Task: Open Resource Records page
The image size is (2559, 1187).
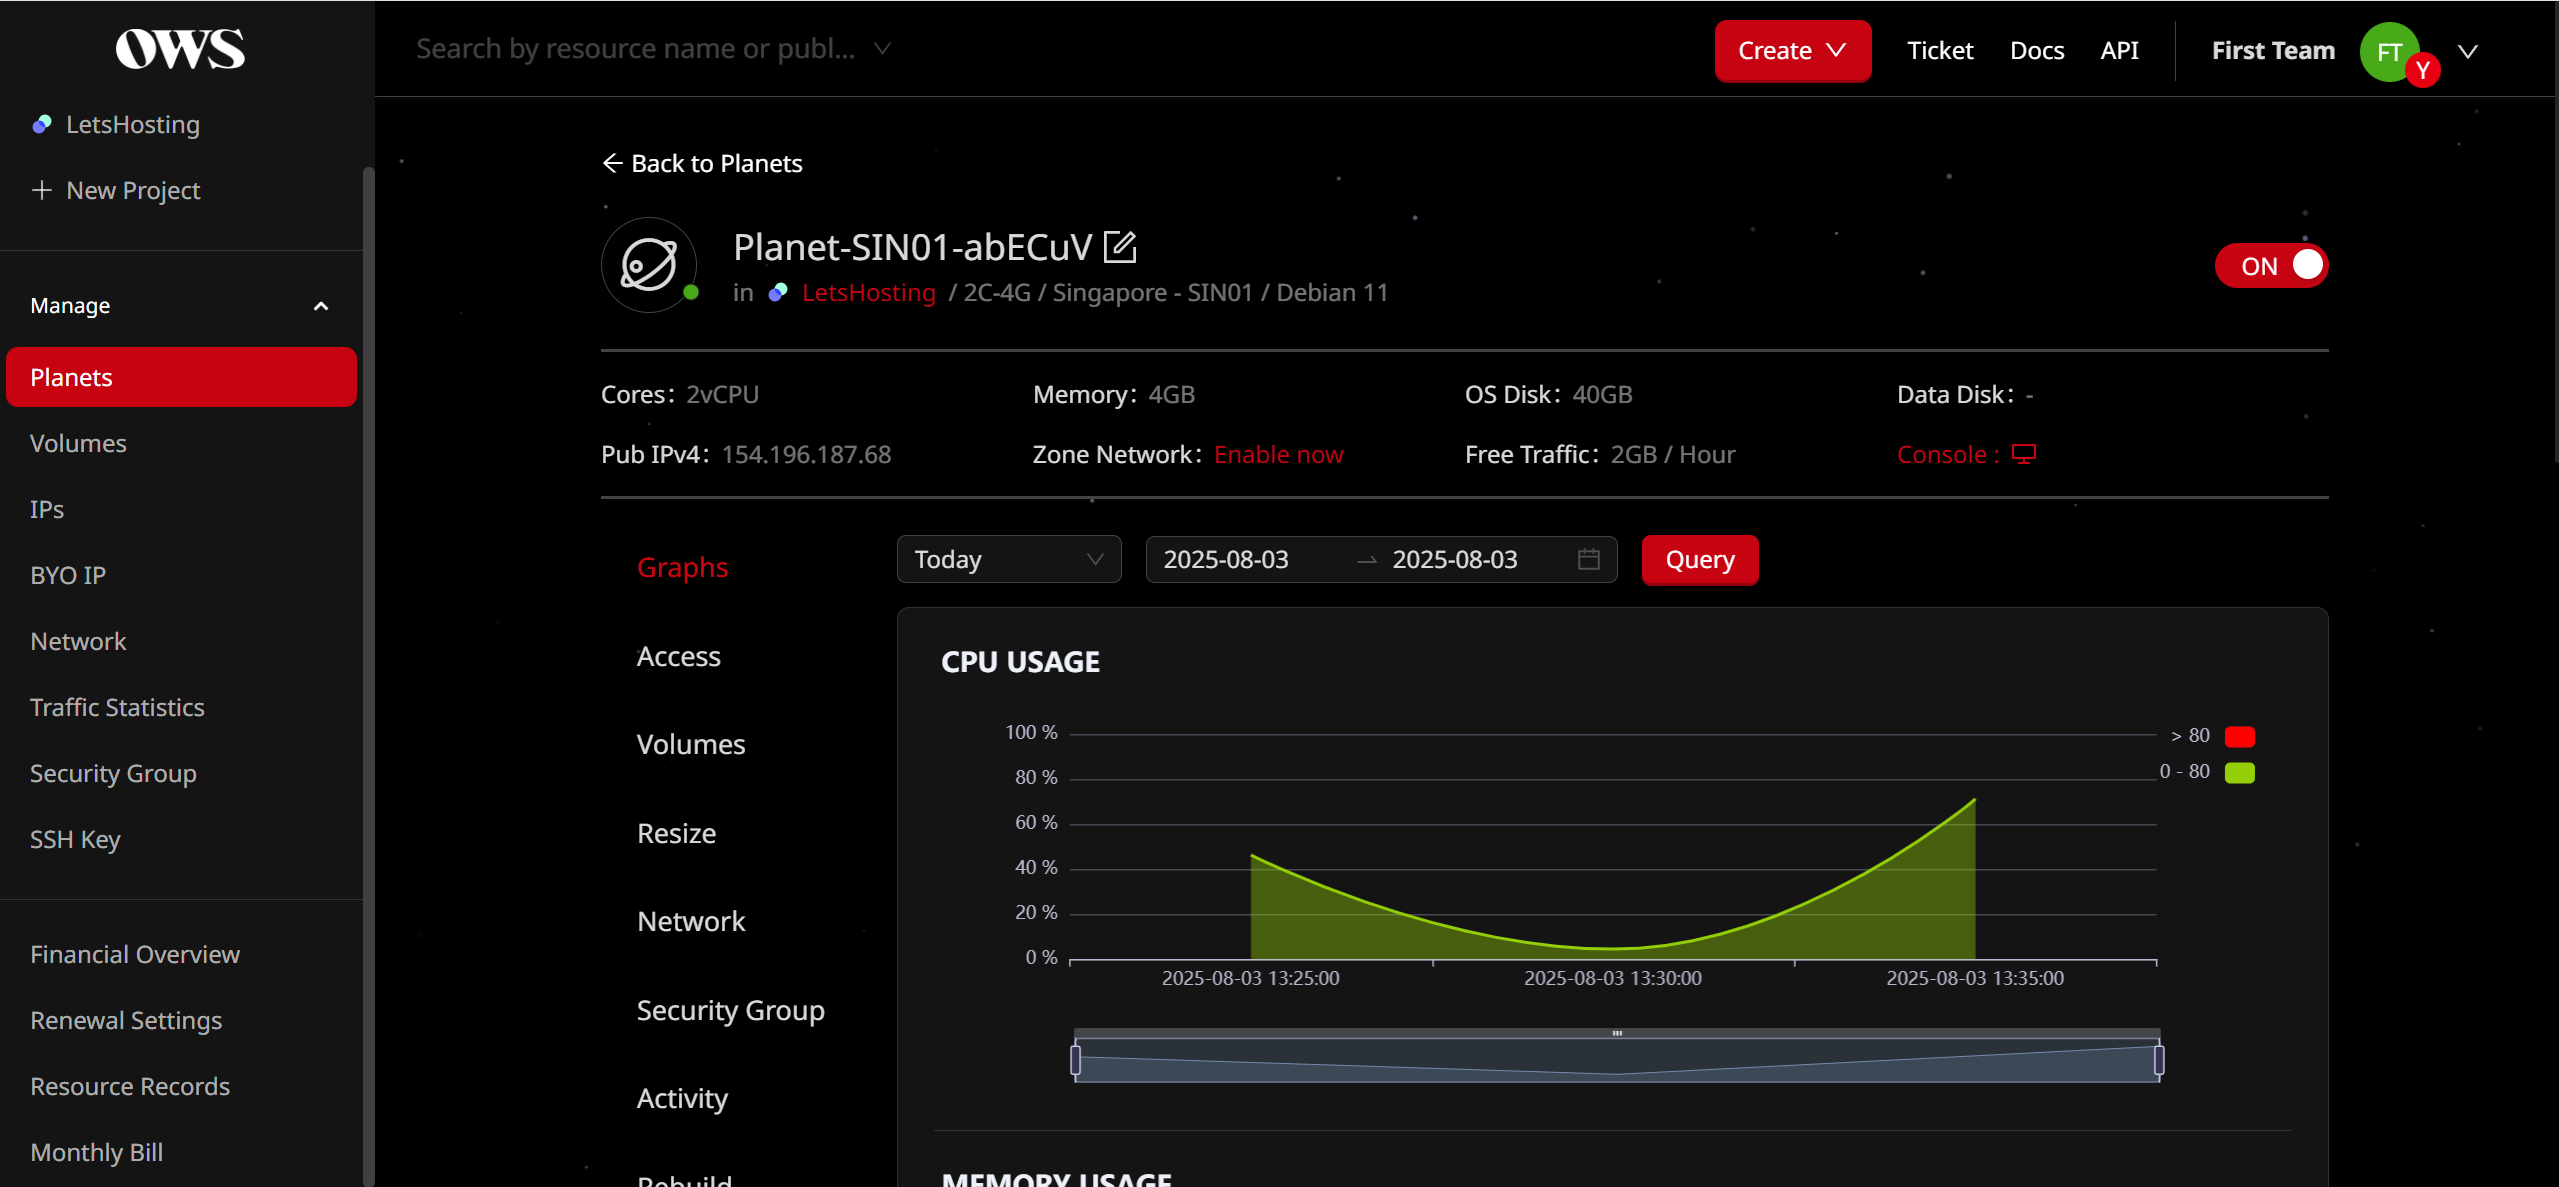Action: pos(130,1086)
